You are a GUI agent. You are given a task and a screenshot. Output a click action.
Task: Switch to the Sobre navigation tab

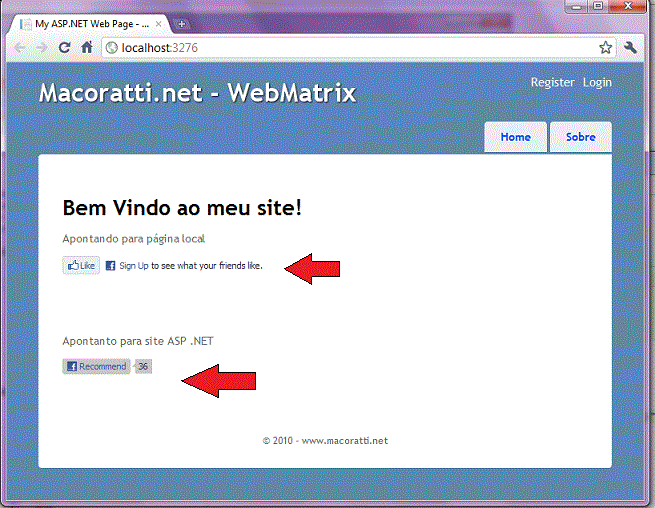point(581,137)
